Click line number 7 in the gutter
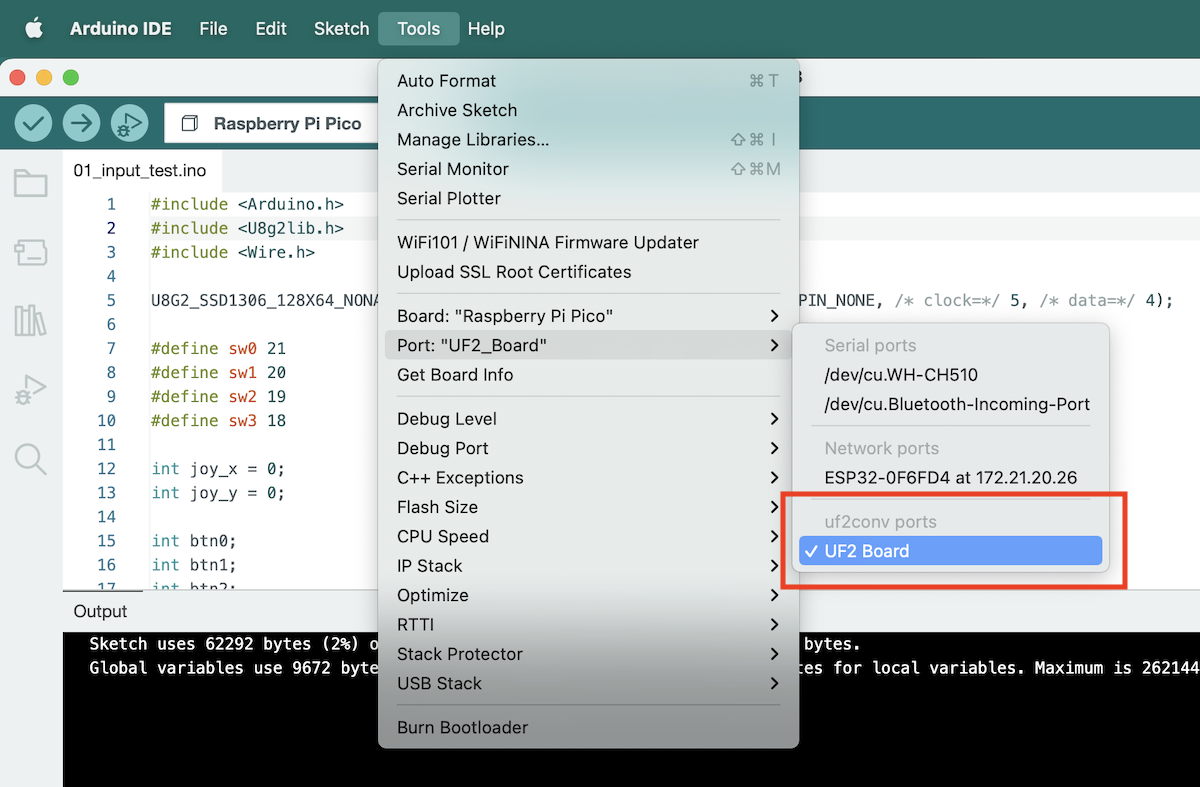 click(x=111, y=348)
